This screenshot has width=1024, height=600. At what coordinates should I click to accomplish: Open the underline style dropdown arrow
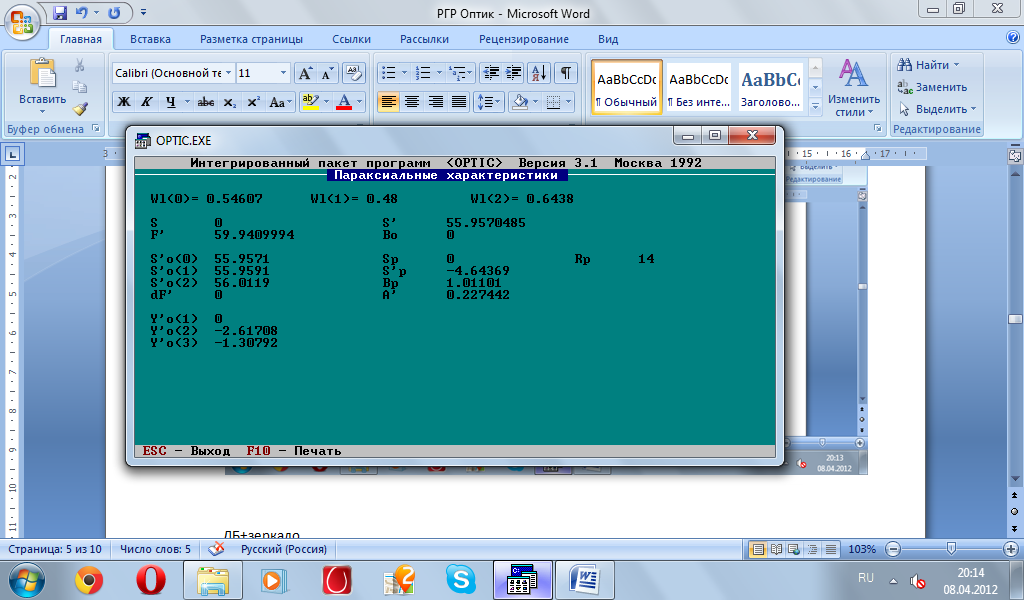point(187,102)
